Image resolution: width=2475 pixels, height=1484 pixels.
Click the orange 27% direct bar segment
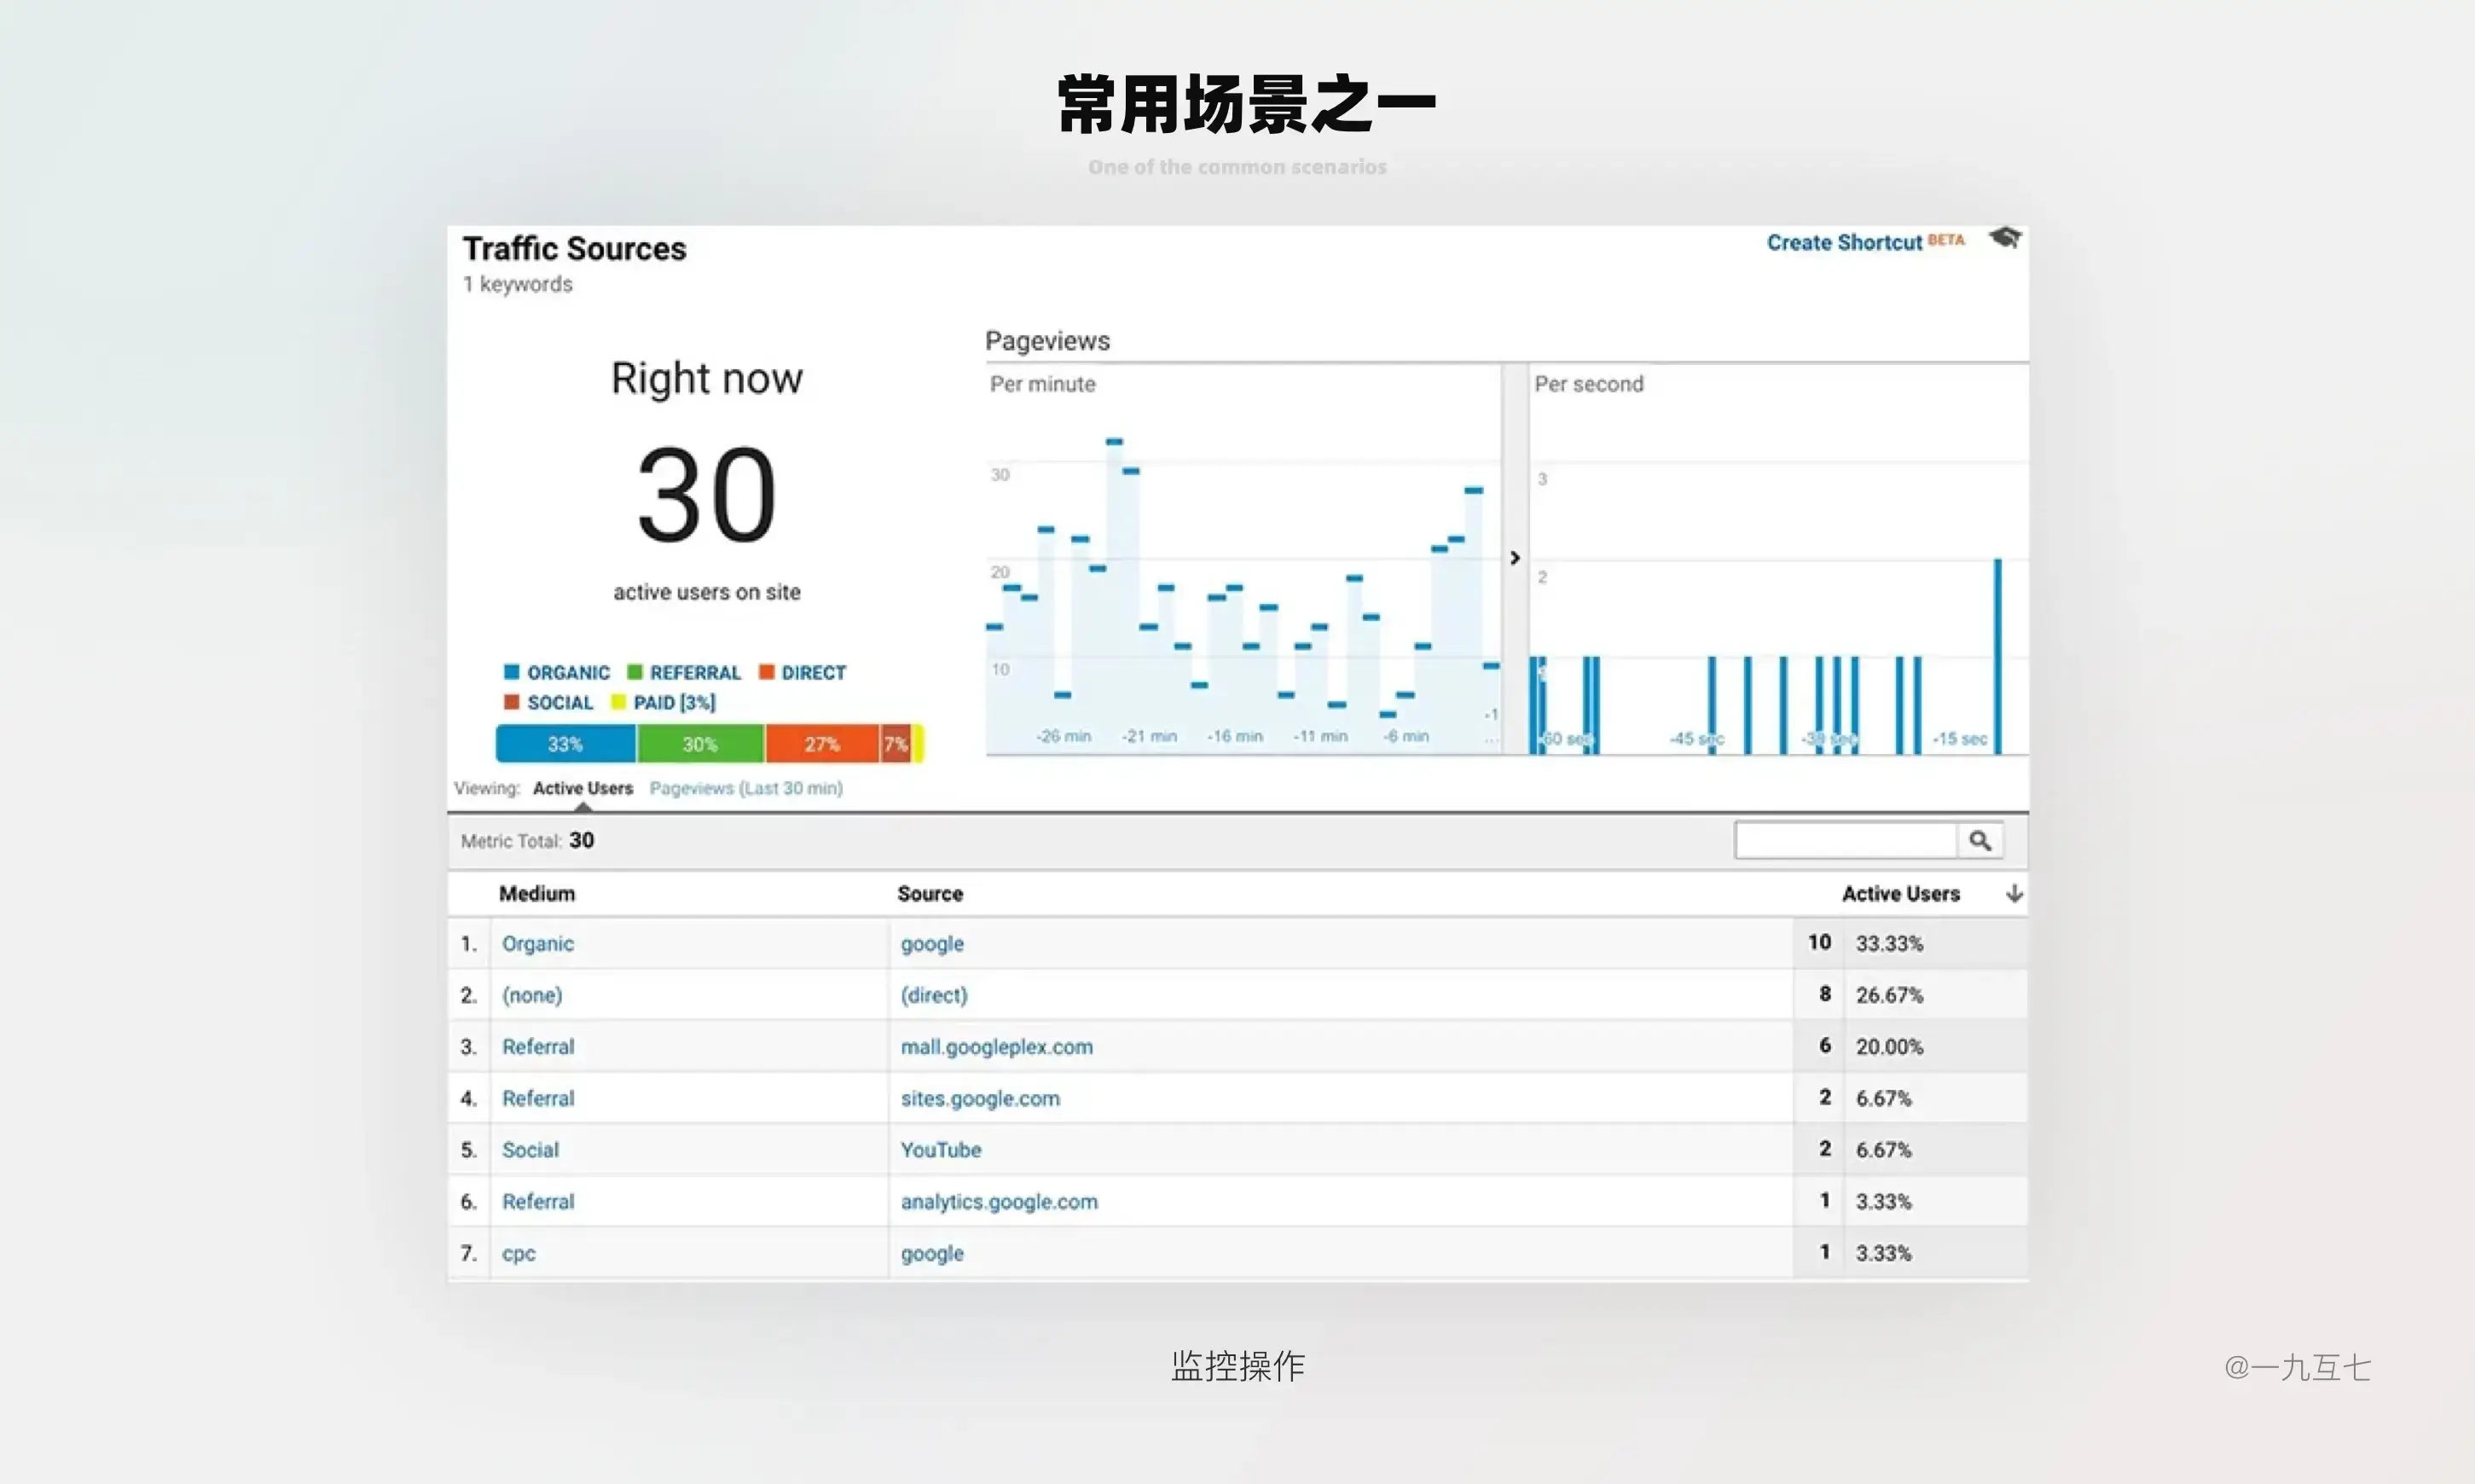pos(822,744)
